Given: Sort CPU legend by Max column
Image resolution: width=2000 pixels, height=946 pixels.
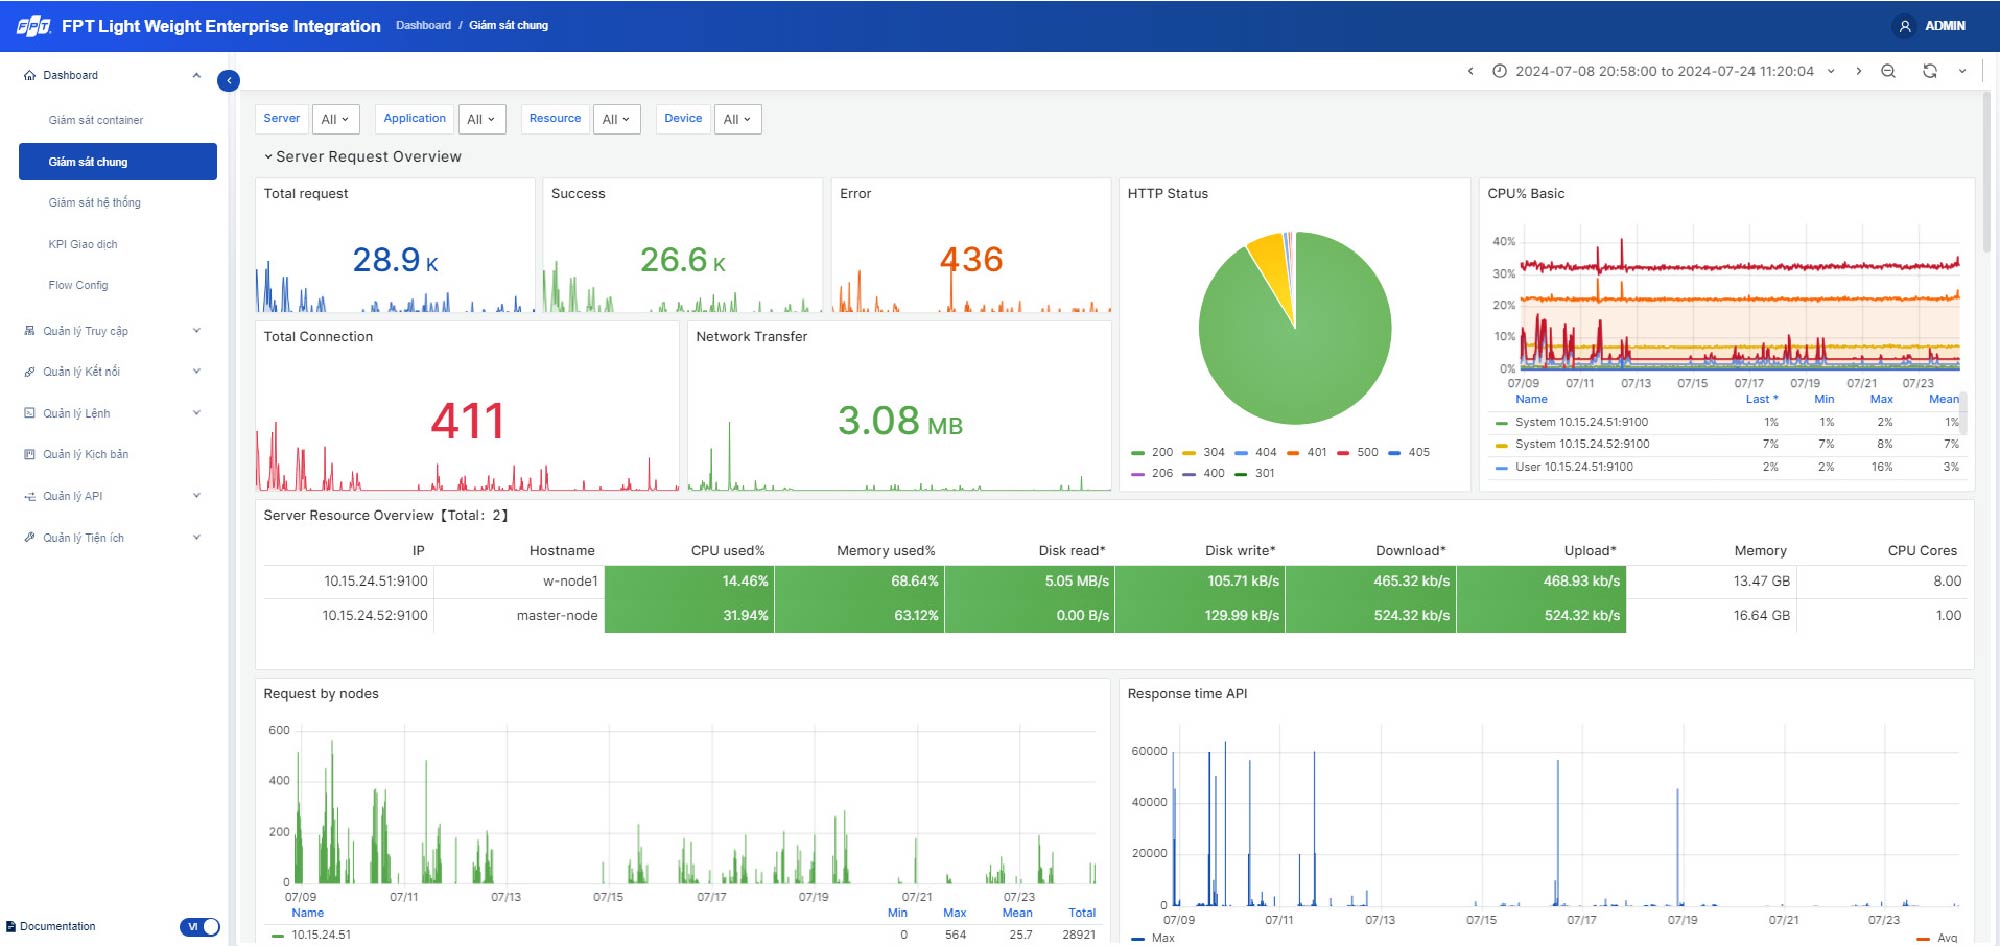Looking at the screenshot, I should point(1881,399).
